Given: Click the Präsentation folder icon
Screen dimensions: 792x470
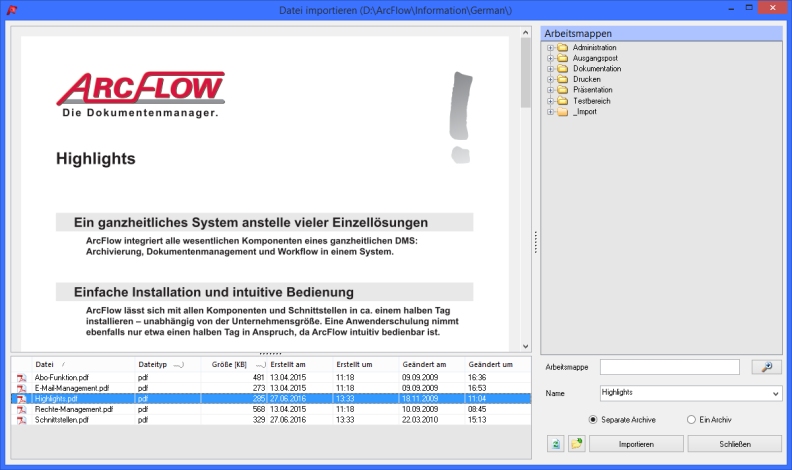Looking at the screenshot, I should coord(563,90).
